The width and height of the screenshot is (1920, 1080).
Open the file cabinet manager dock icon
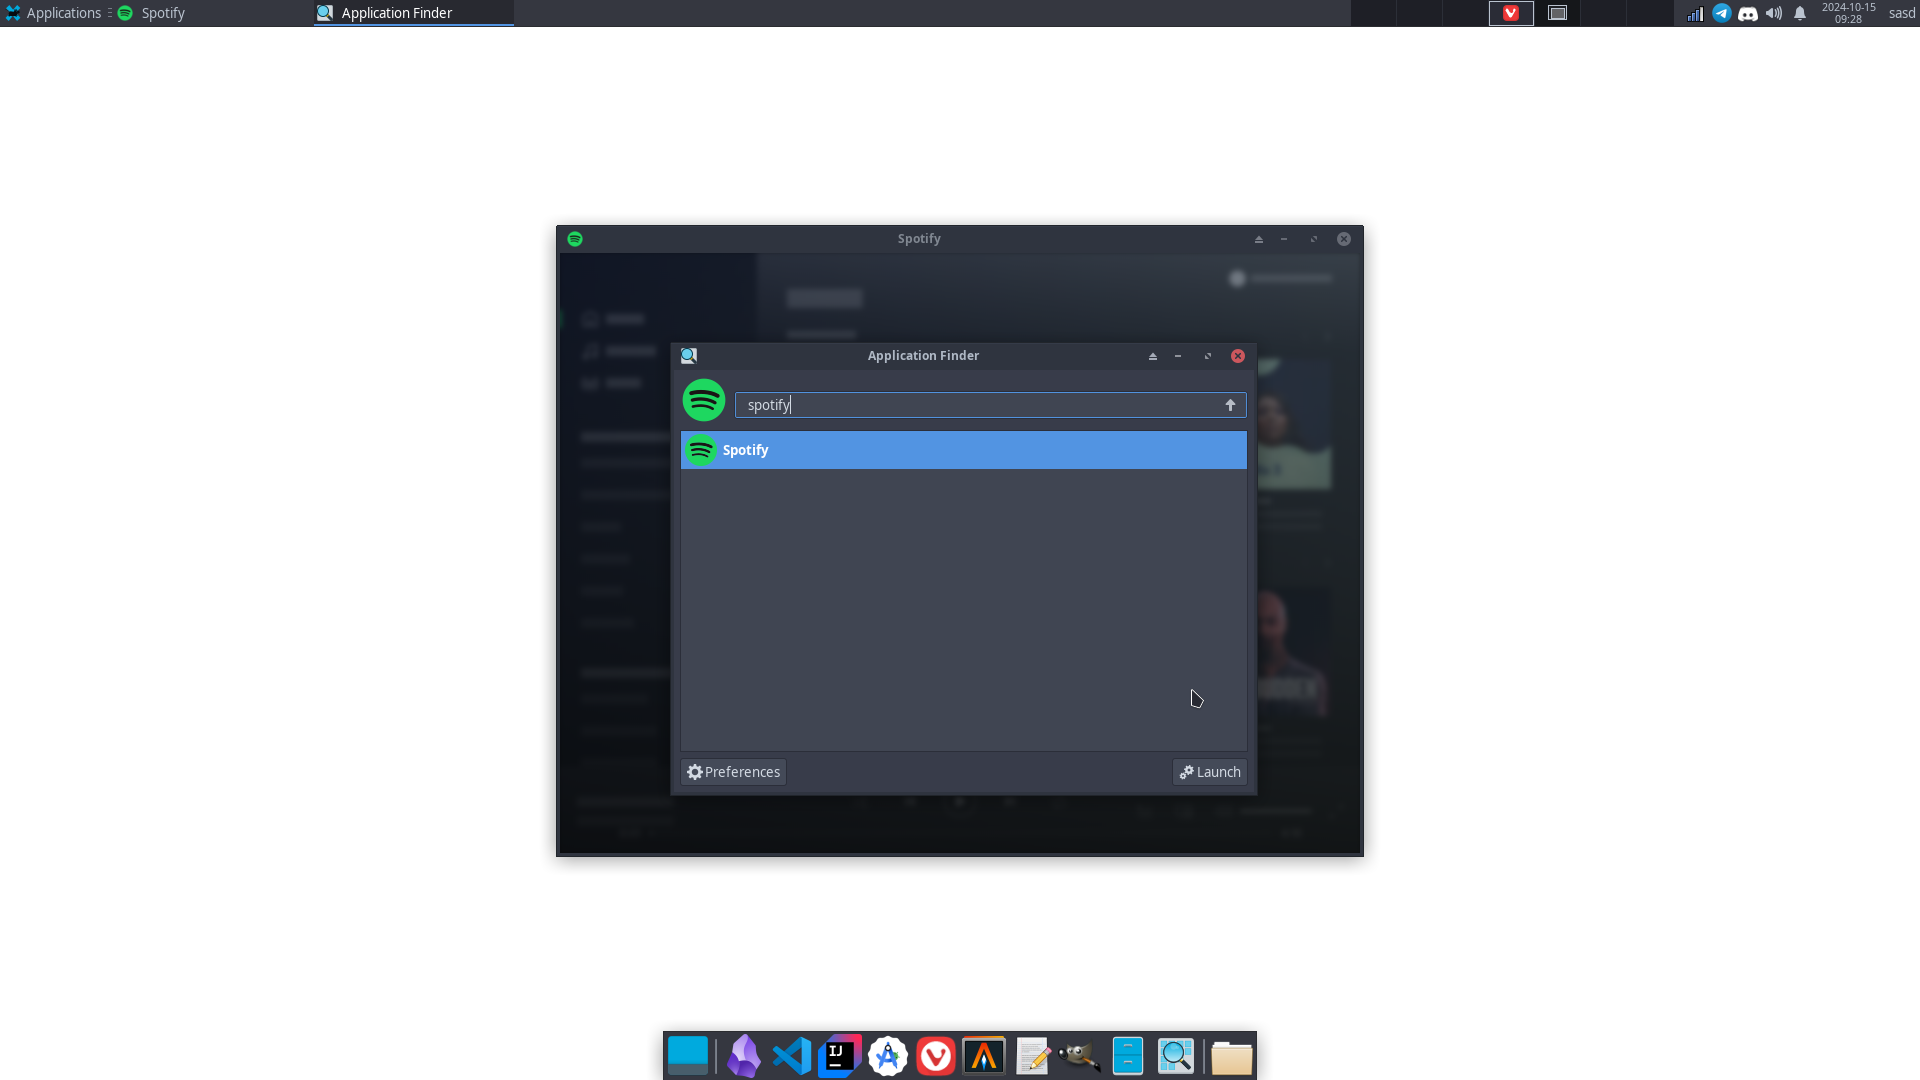(1128, 1056)
